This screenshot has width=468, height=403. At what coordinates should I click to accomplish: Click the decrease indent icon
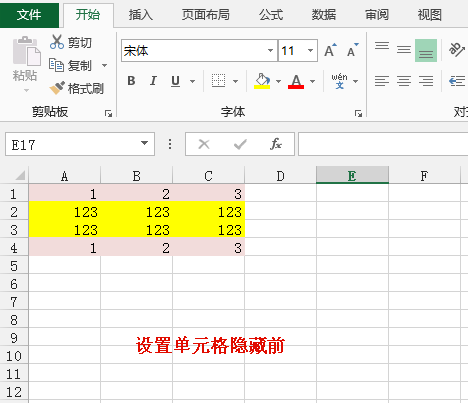click(457, 81)
